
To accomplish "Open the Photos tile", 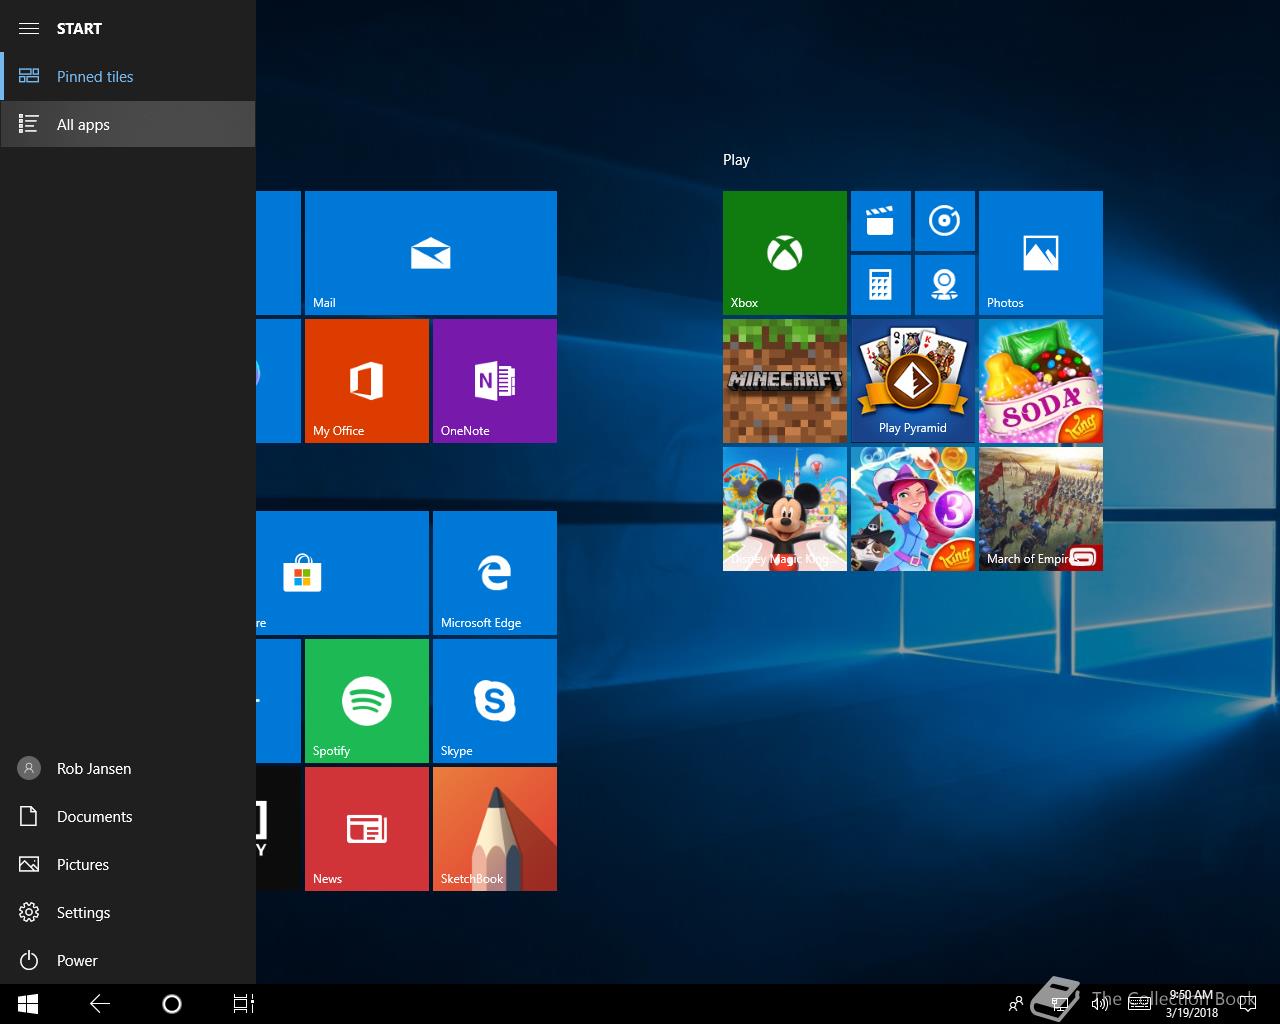I will pos(1041,253).
